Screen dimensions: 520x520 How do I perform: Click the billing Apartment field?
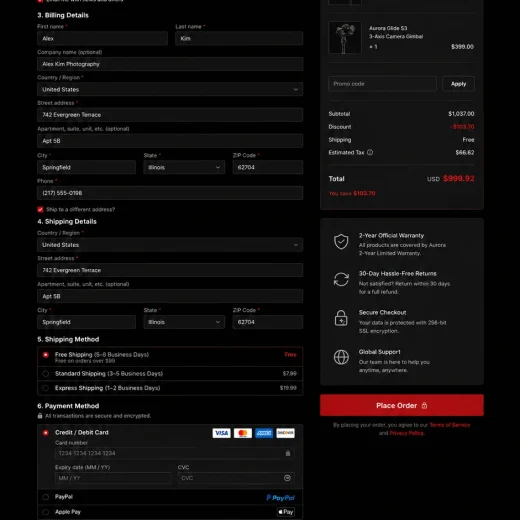click(x=170, y=141)
